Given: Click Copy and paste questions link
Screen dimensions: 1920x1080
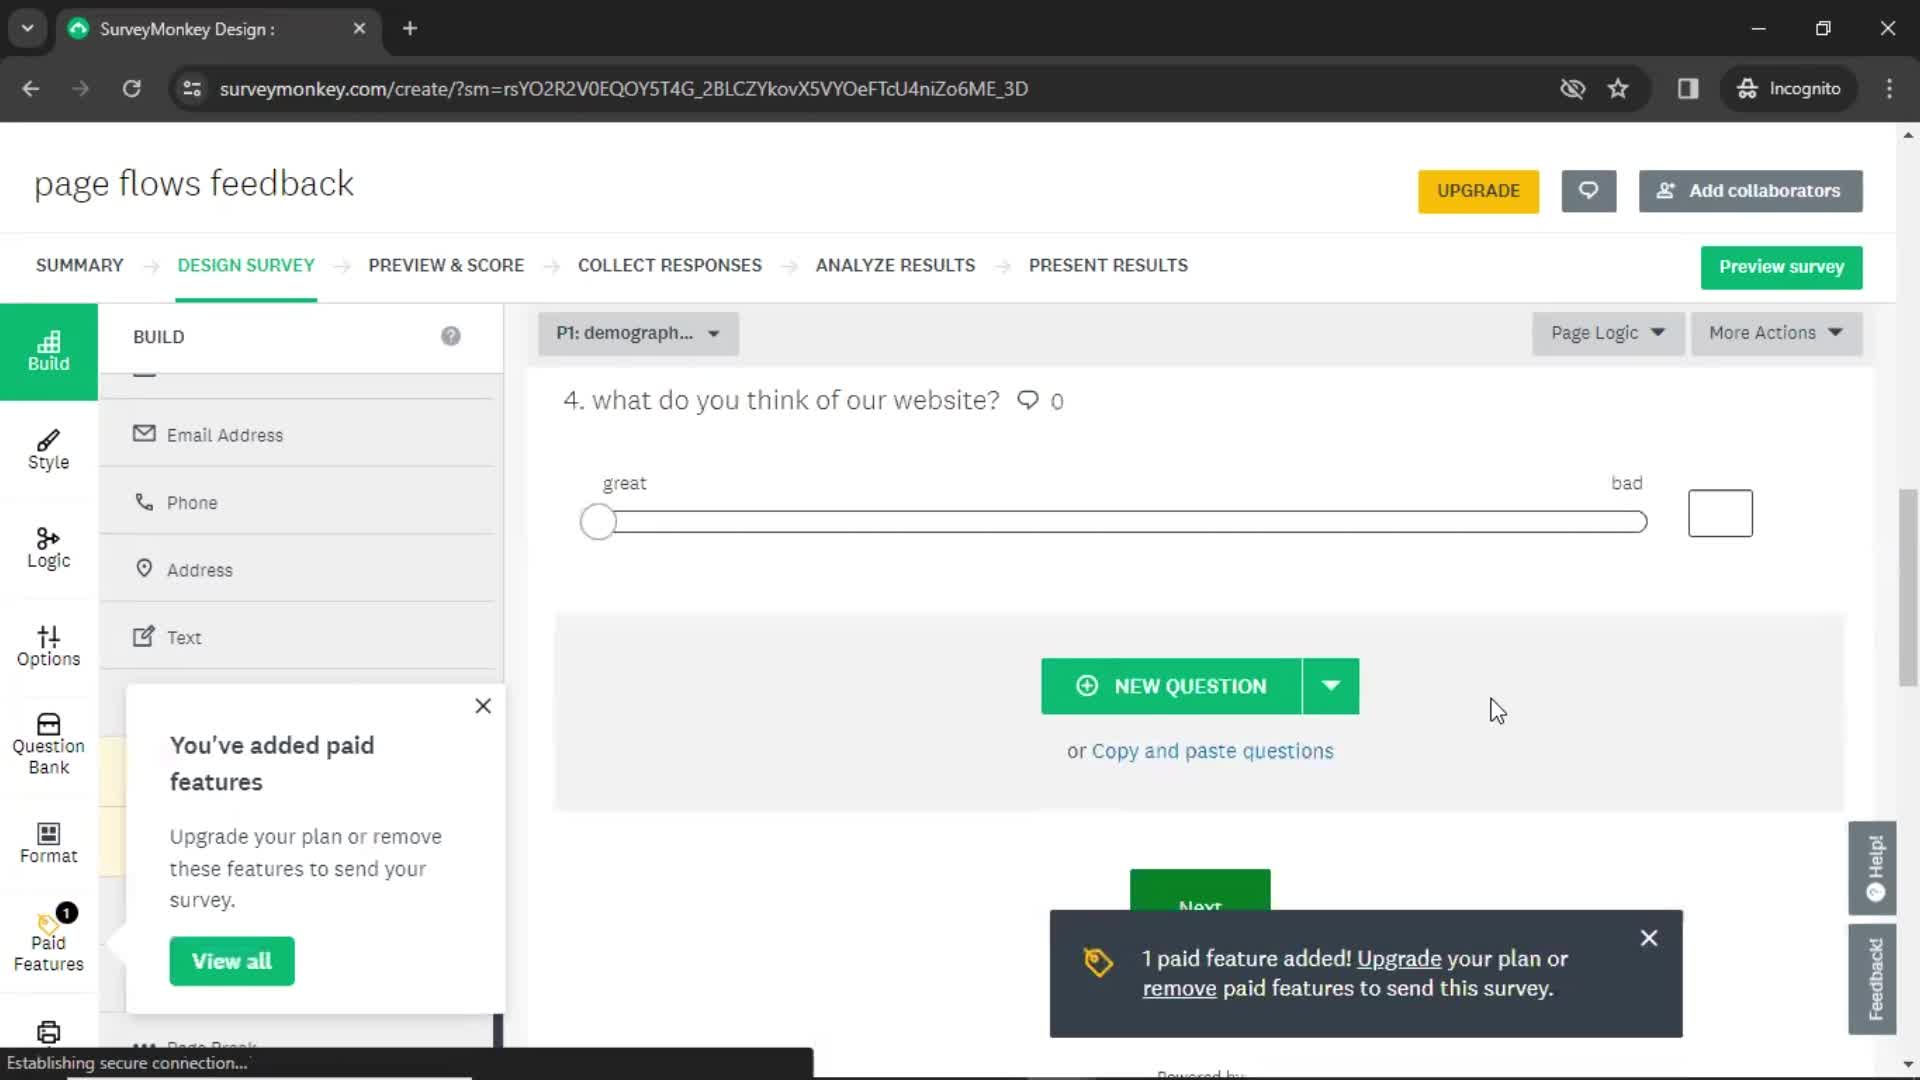Looking at the screenshot, I should 1212,750.
